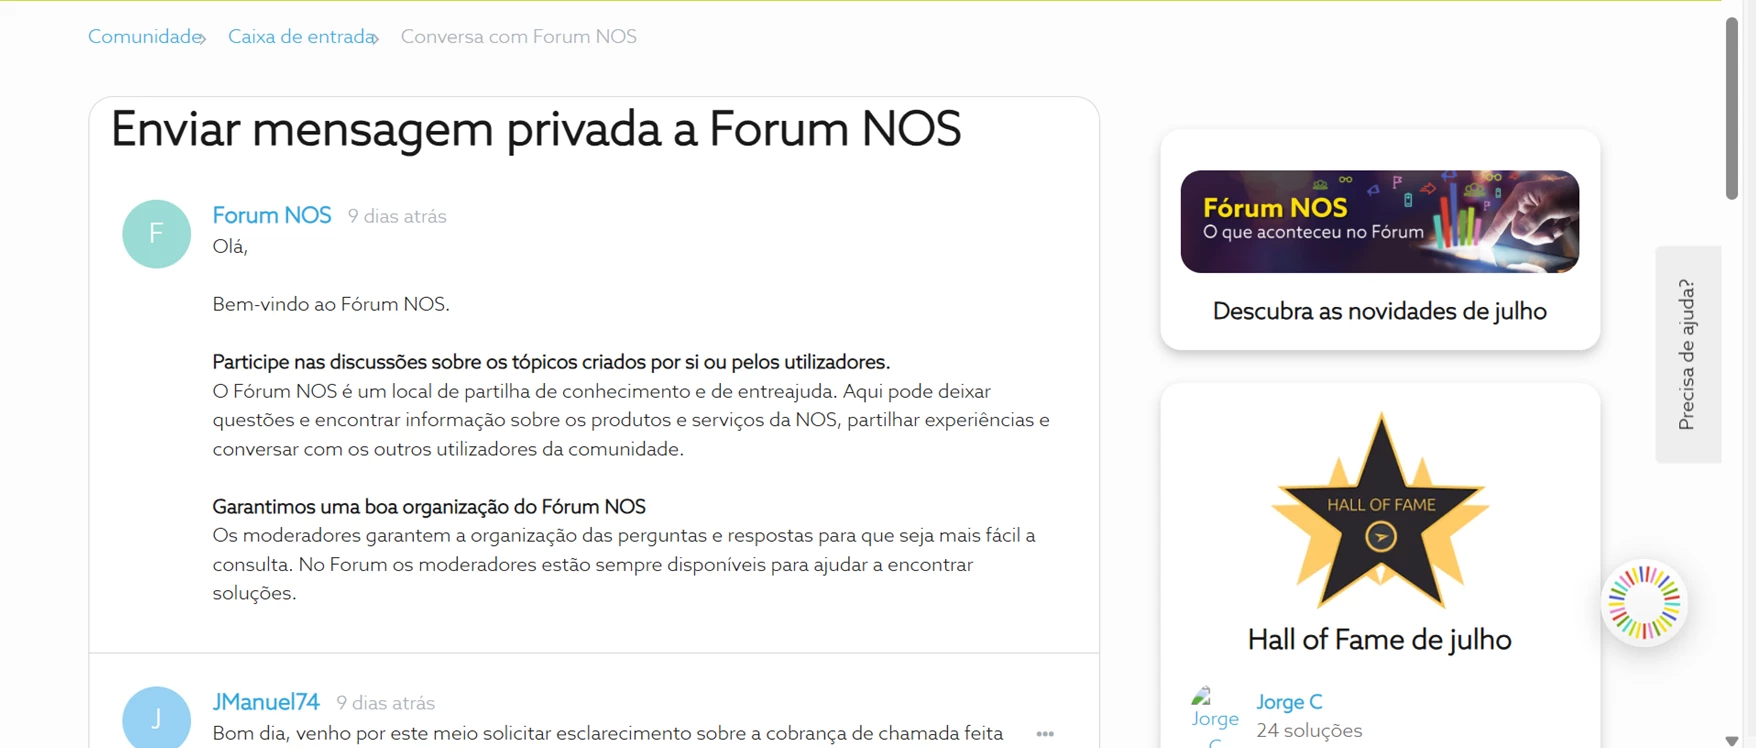The height and width of the screenshot is (748, 1756).
Task: Click the '9 dias atrás' timestamp on JManuel74 message
Action: 385,703
